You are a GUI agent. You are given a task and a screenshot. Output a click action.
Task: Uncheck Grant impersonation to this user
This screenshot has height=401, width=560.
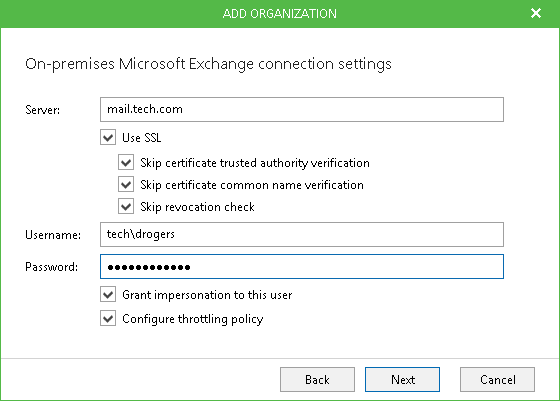(108, 295)
